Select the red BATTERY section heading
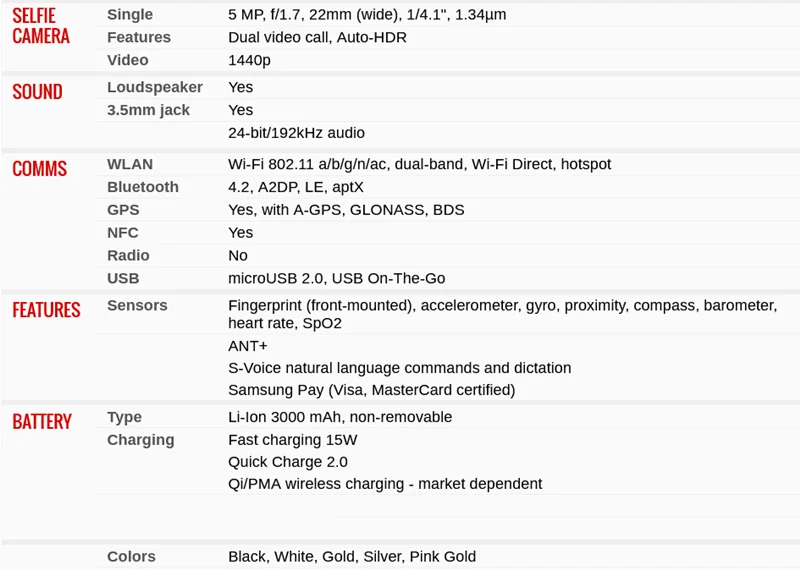The image size is (800, 570). pos(42,422)
